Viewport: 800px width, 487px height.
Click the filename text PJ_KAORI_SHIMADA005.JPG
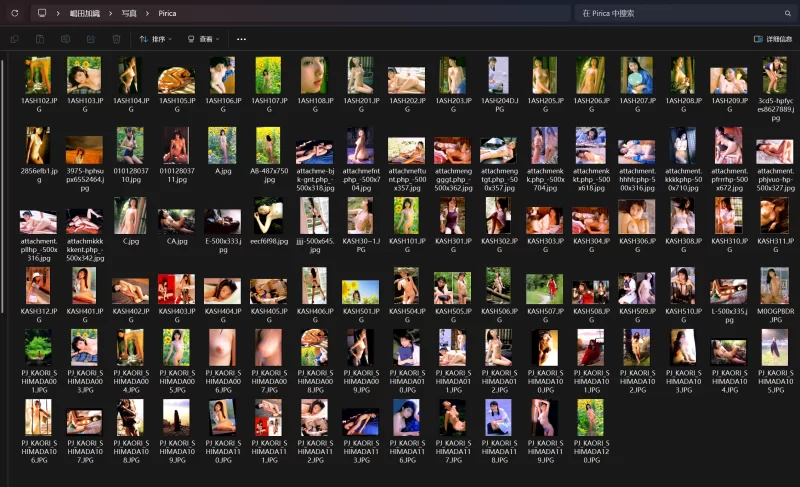(177, 381)
